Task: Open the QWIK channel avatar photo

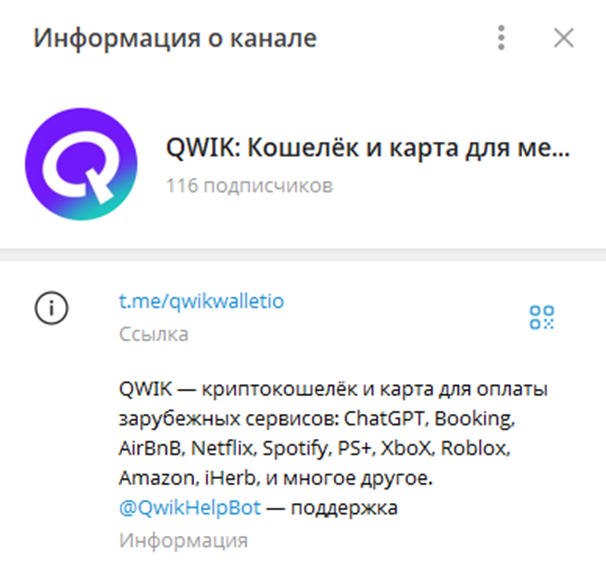Action: point(81,164)
